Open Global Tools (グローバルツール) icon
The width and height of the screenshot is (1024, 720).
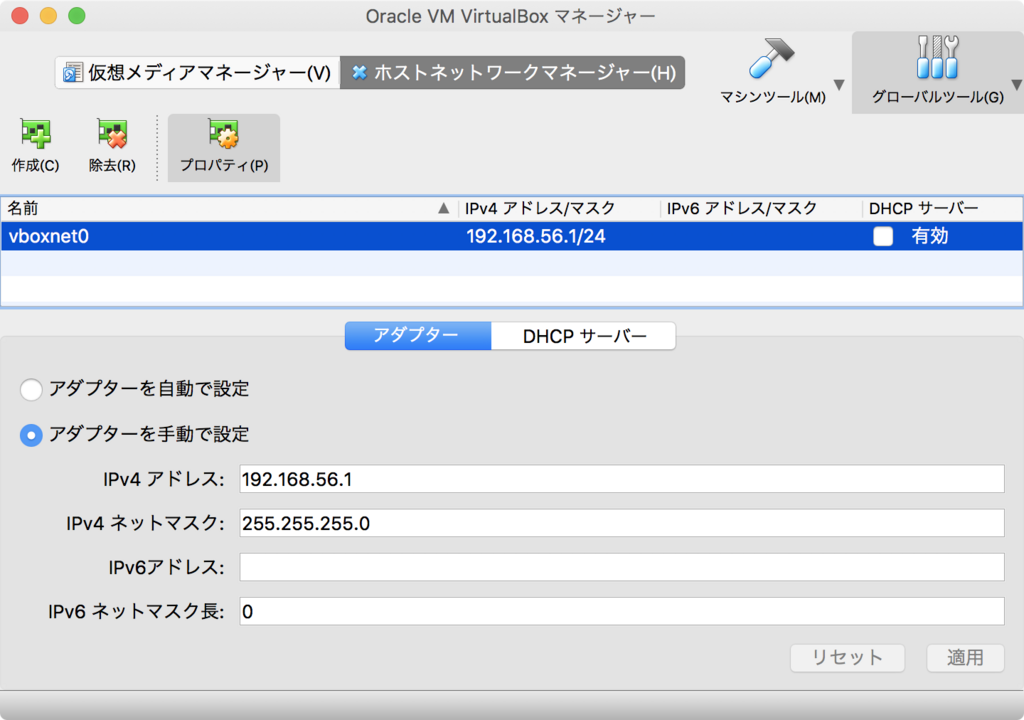coord(938,57)
